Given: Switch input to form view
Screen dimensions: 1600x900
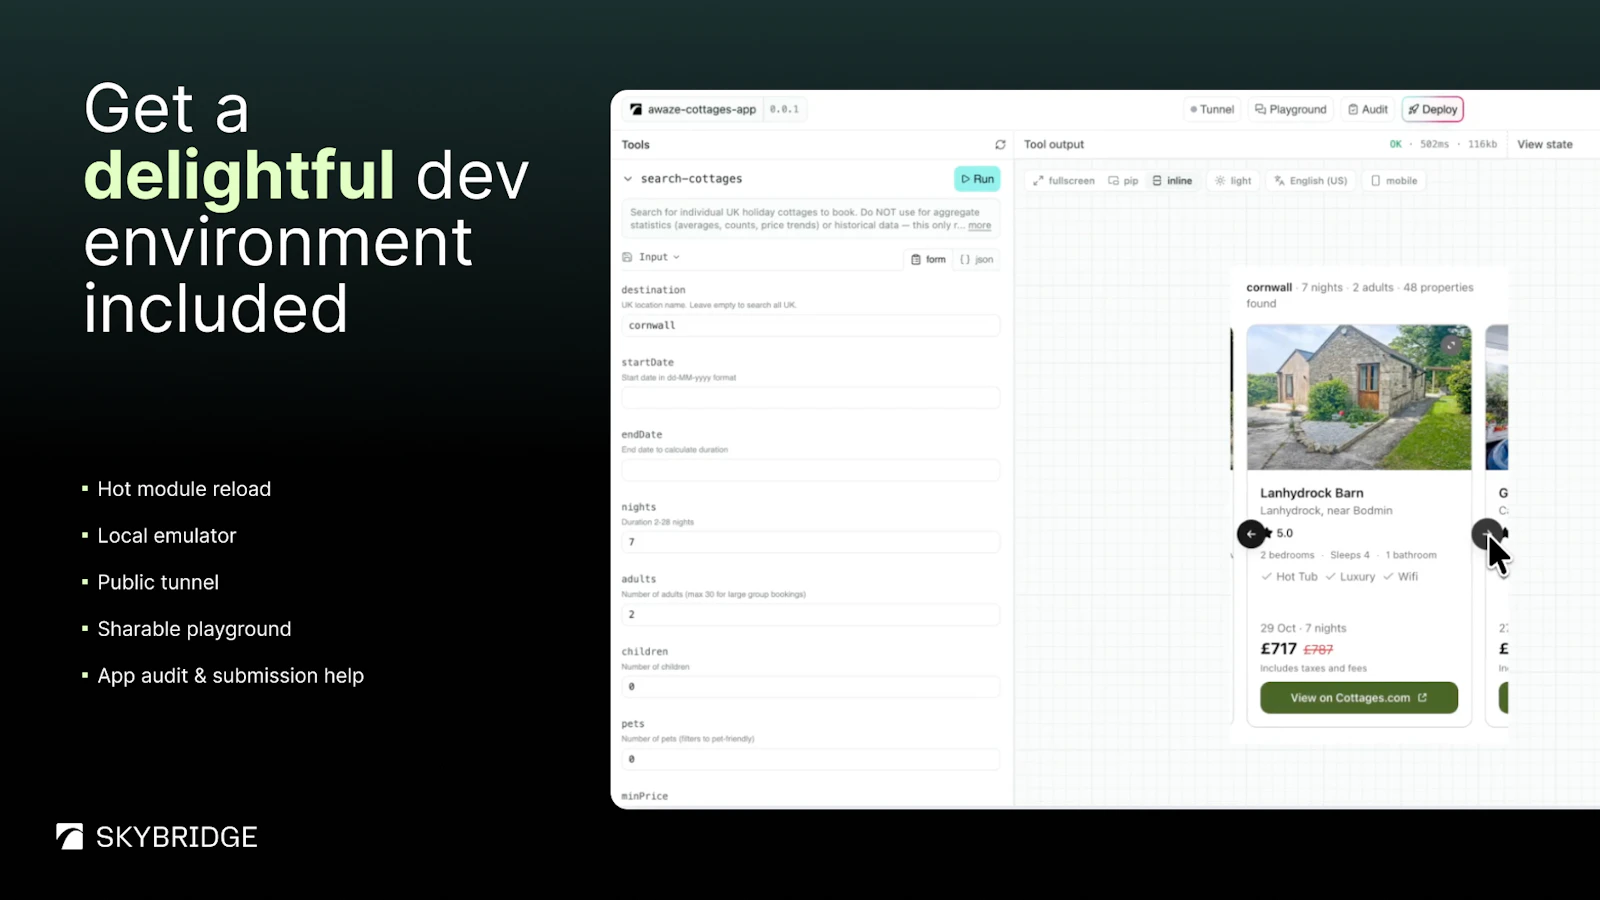Looking at the screenshot, I should click(929, 259).
